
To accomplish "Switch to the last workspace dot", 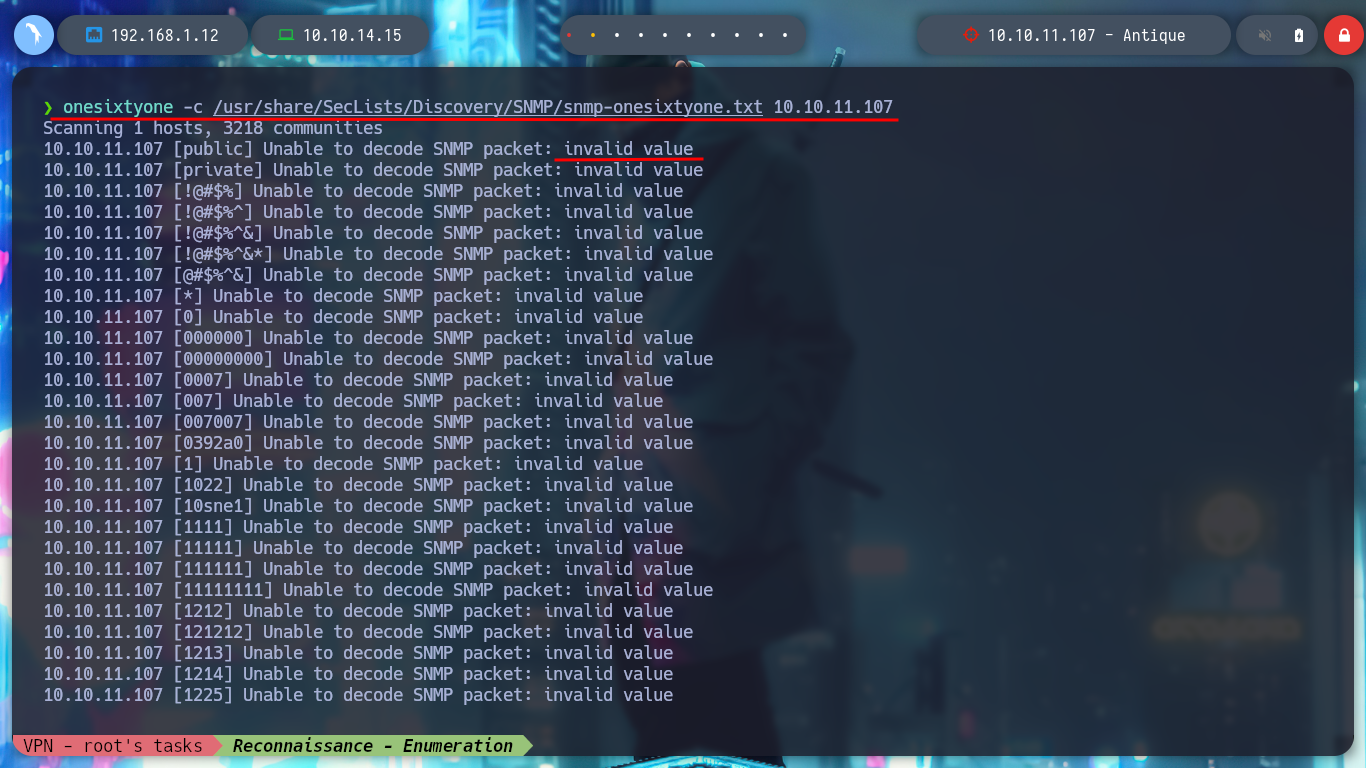I will pos(785,35).
